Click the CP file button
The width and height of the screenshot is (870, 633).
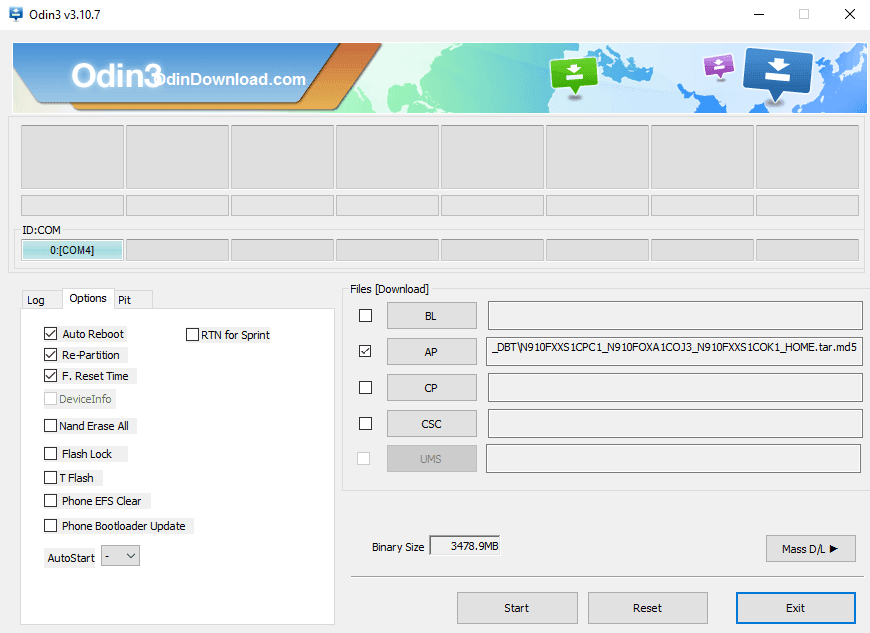(x=432, y=388)
